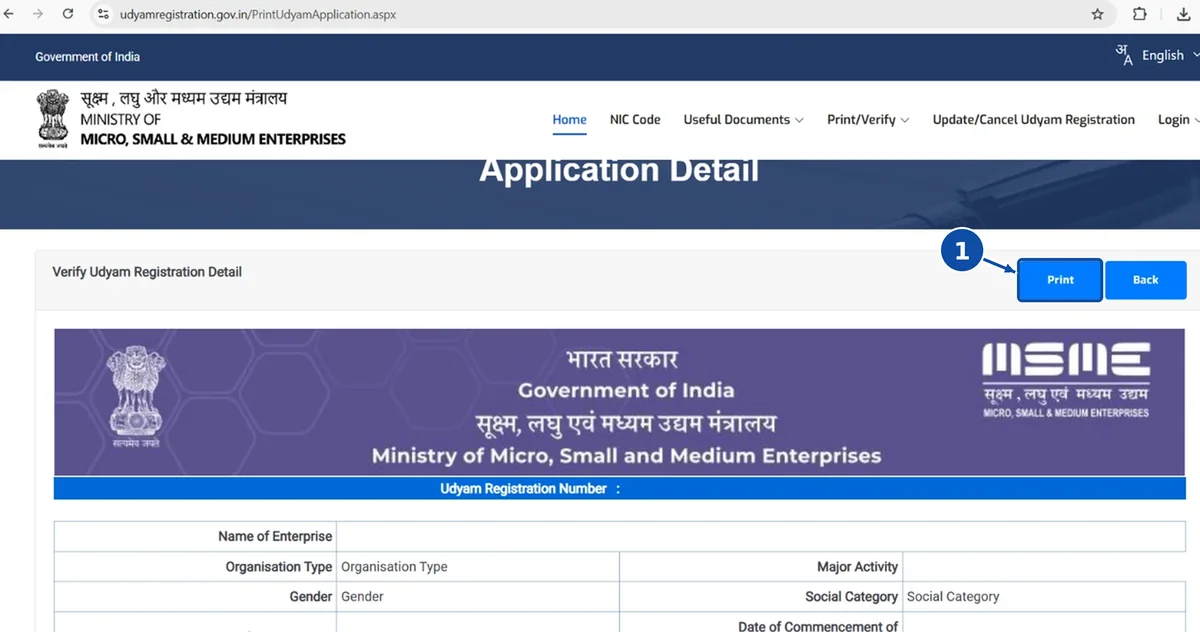Click 'Verify Udyam Registration Detail' heading

[147, 272]
